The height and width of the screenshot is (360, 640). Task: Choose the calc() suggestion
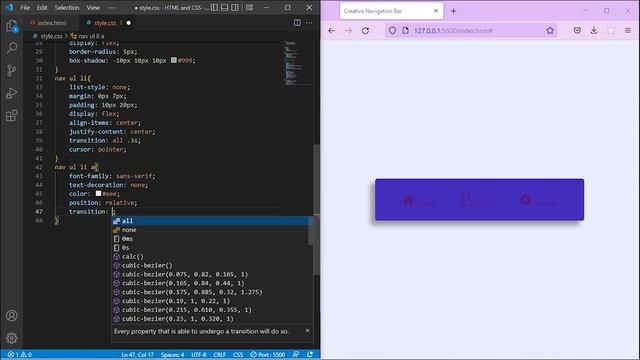click(x=210, y=256)
